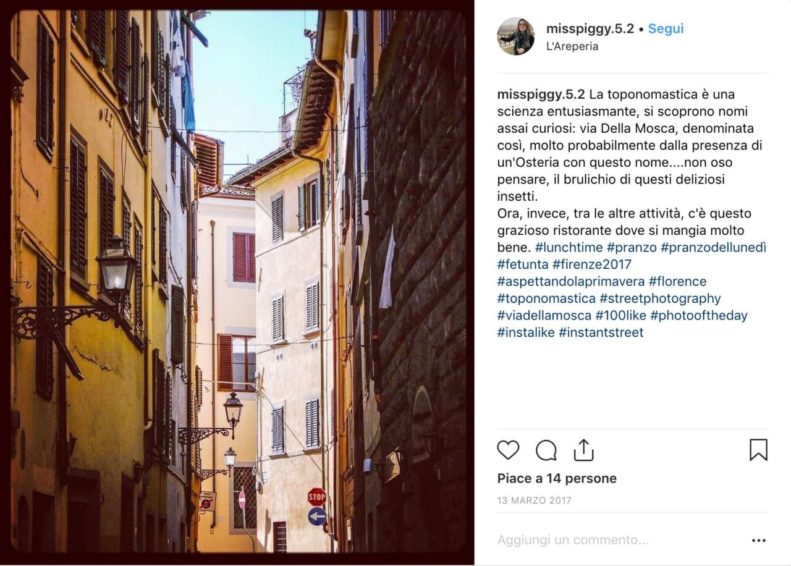Focus the Aggiungi un commento field

tap(620, 540)
